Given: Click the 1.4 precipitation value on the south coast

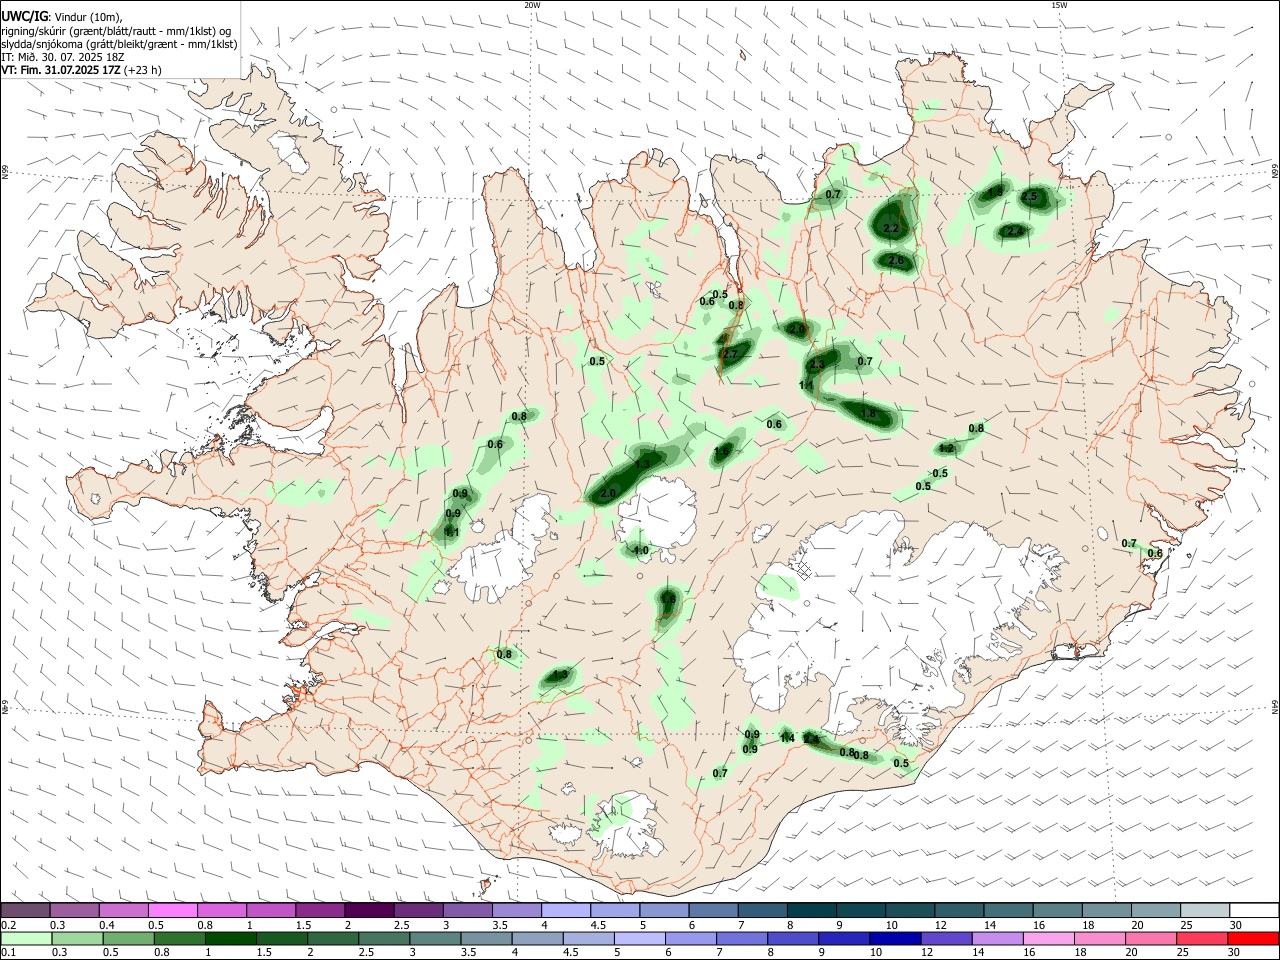Looking at the screenshot, I should [x=787, y=738].
